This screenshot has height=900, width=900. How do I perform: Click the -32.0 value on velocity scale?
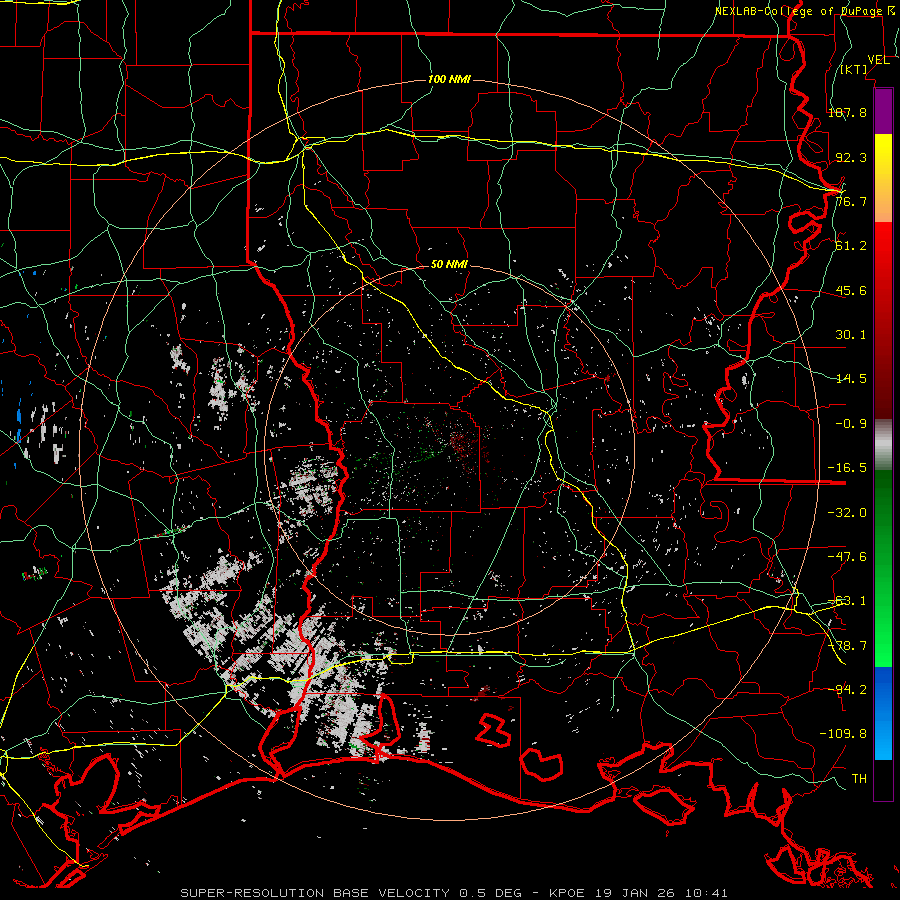(x=847, y=513)
